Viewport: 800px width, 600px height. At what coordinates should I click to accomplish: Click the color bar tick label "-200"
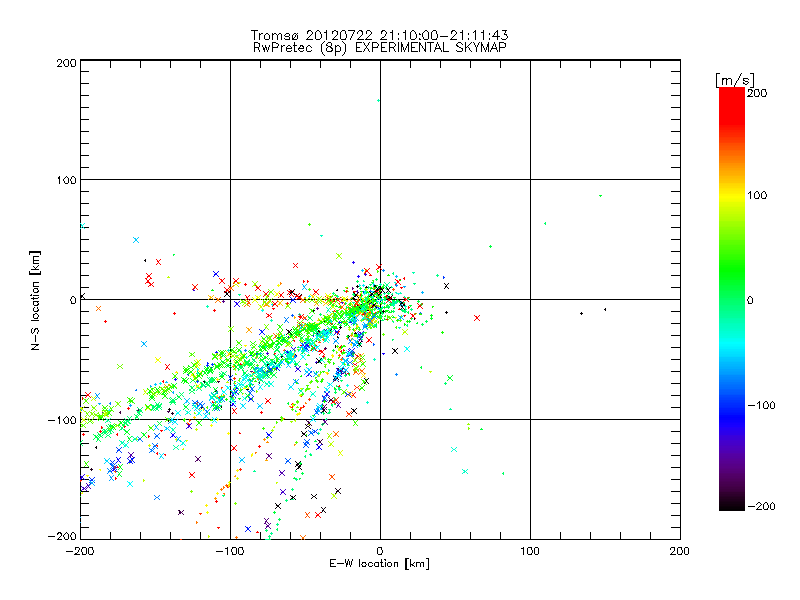[x=761, y=506]
